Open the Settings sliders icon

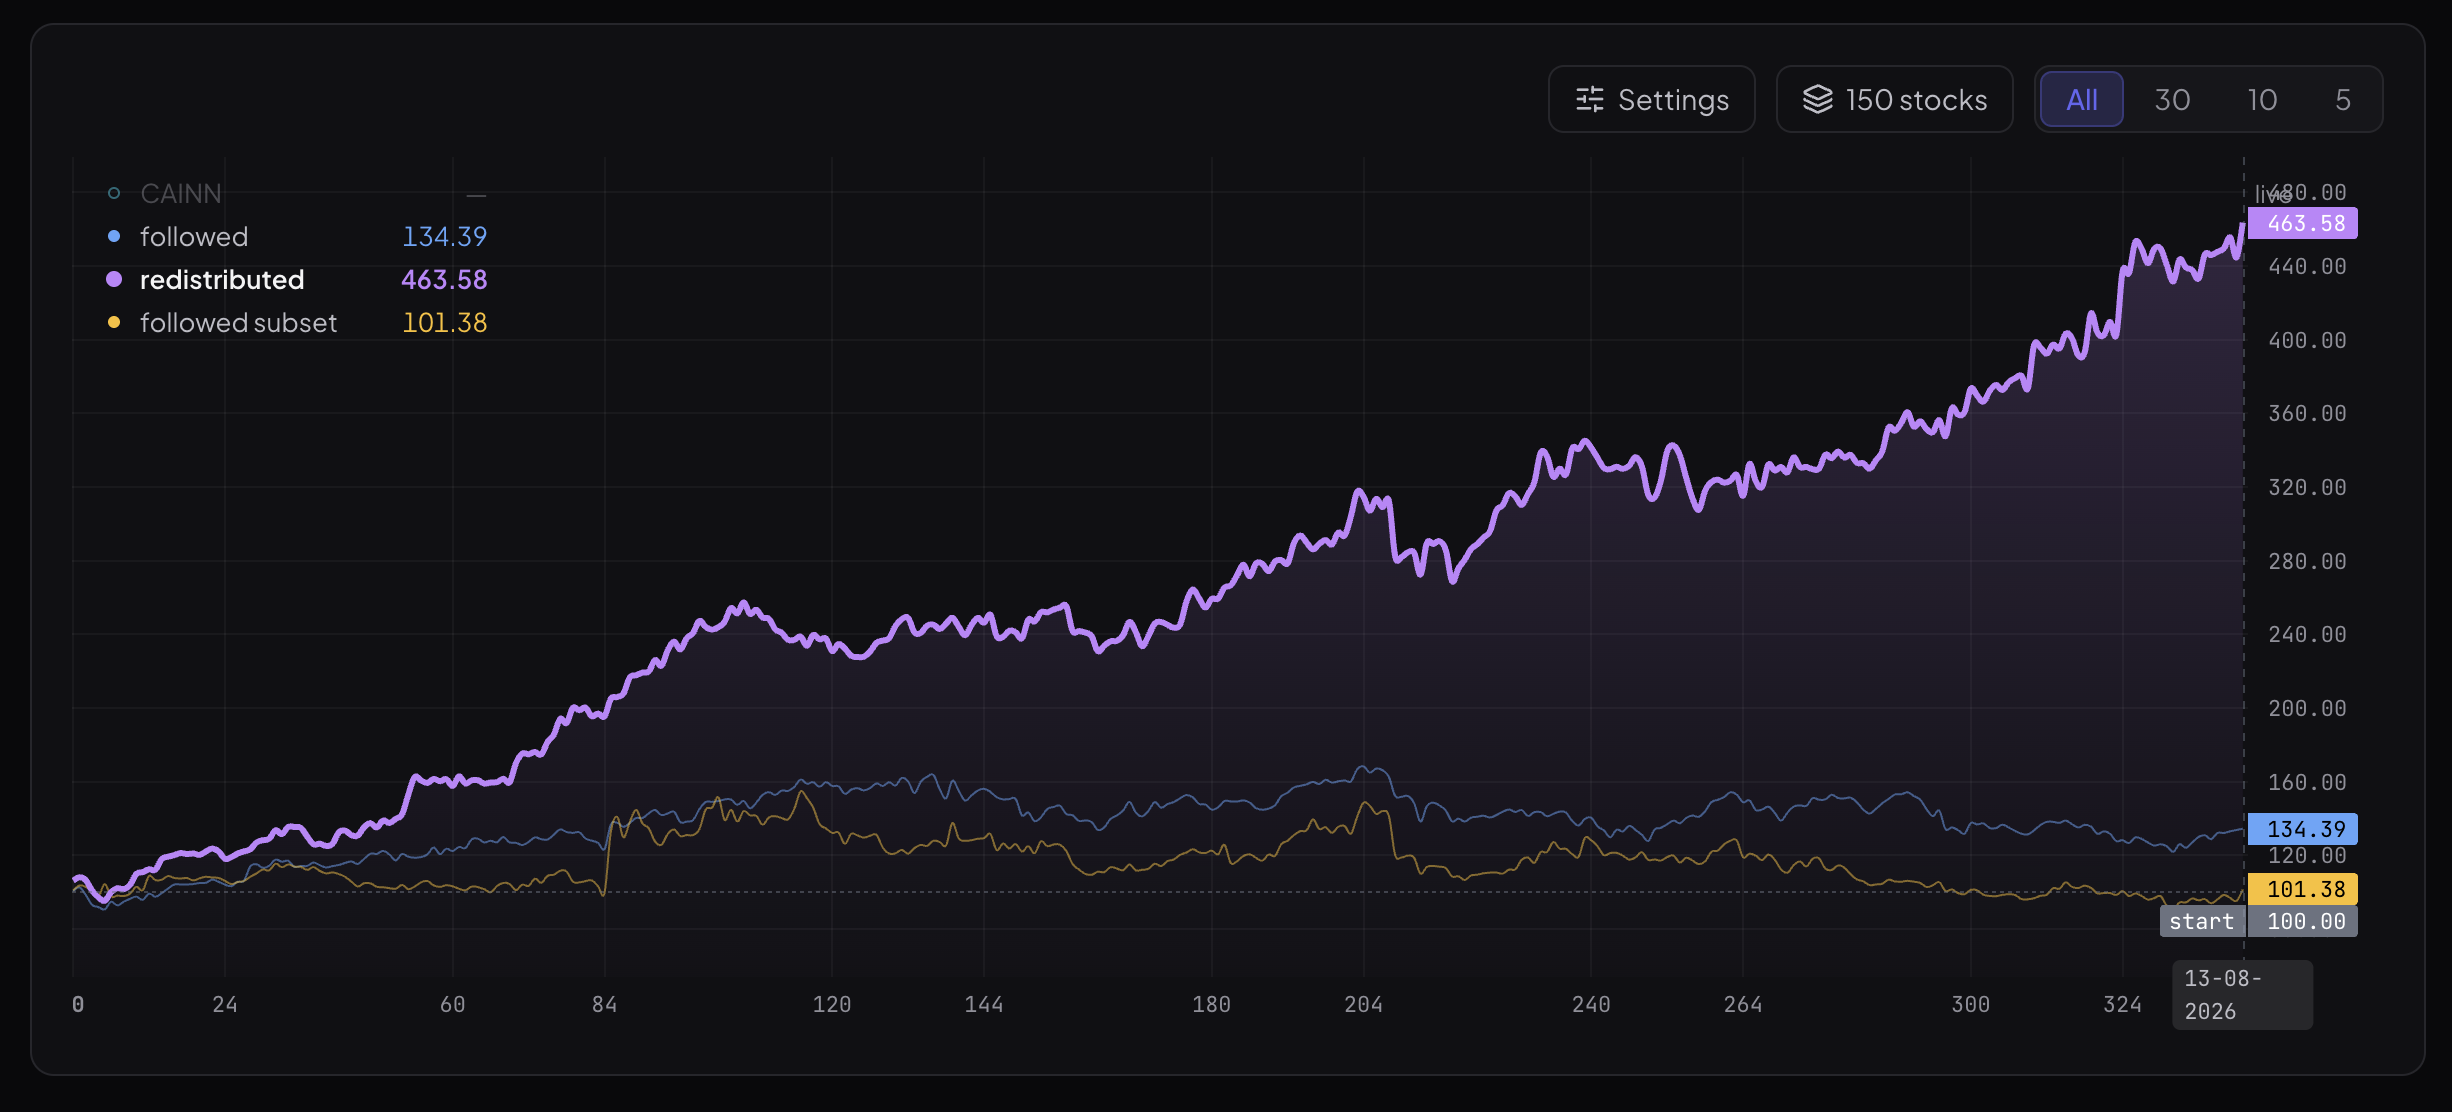1590,99
